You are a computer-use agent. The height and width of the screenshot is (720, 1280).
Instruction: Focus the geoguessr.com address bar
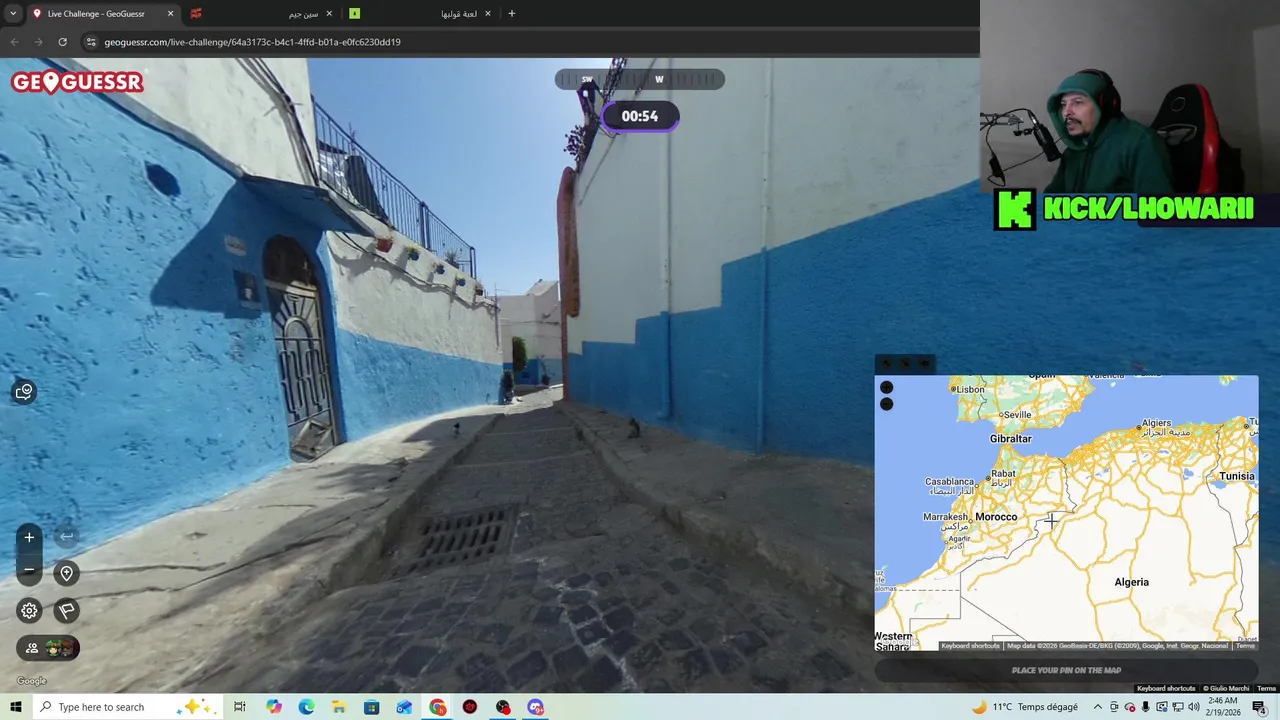(252, 42)
